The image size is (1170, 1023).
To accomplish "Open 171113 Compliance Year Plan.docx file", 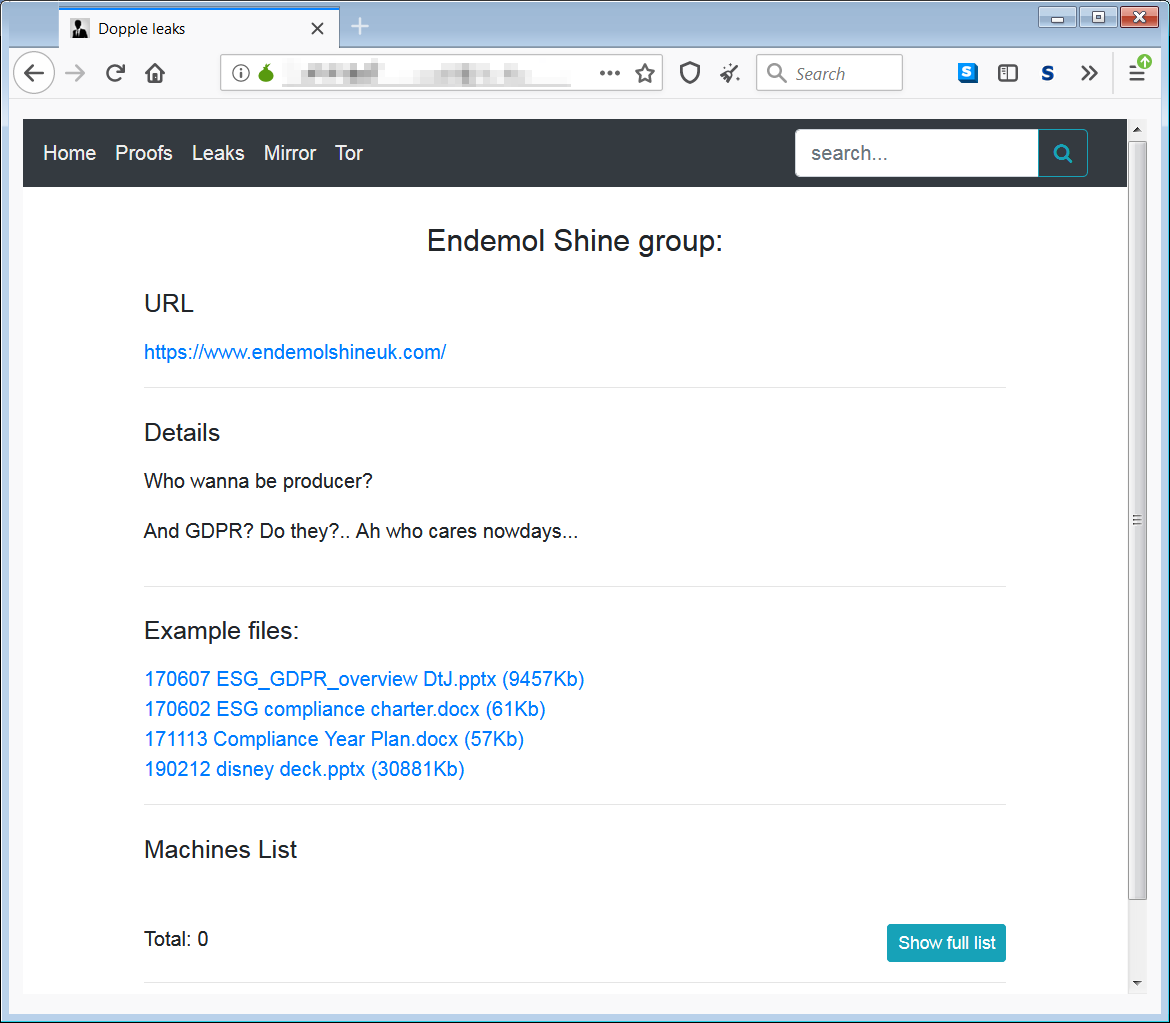I will pyautogui.click(x=334, y=739).
